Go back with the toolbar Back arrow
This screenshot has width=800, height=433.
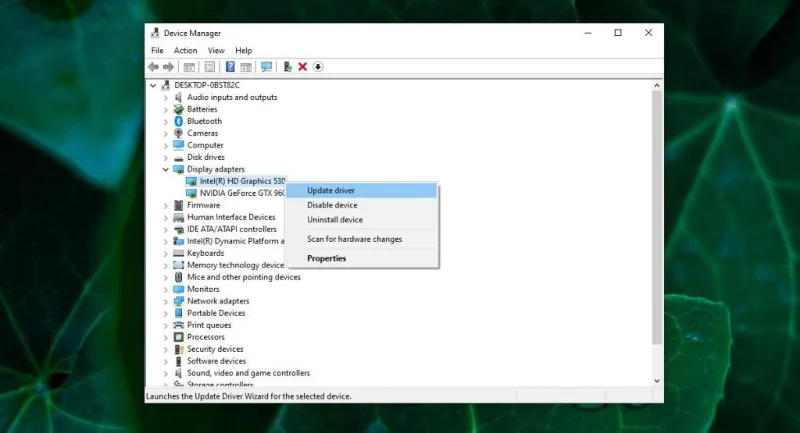tap(153, 67)
